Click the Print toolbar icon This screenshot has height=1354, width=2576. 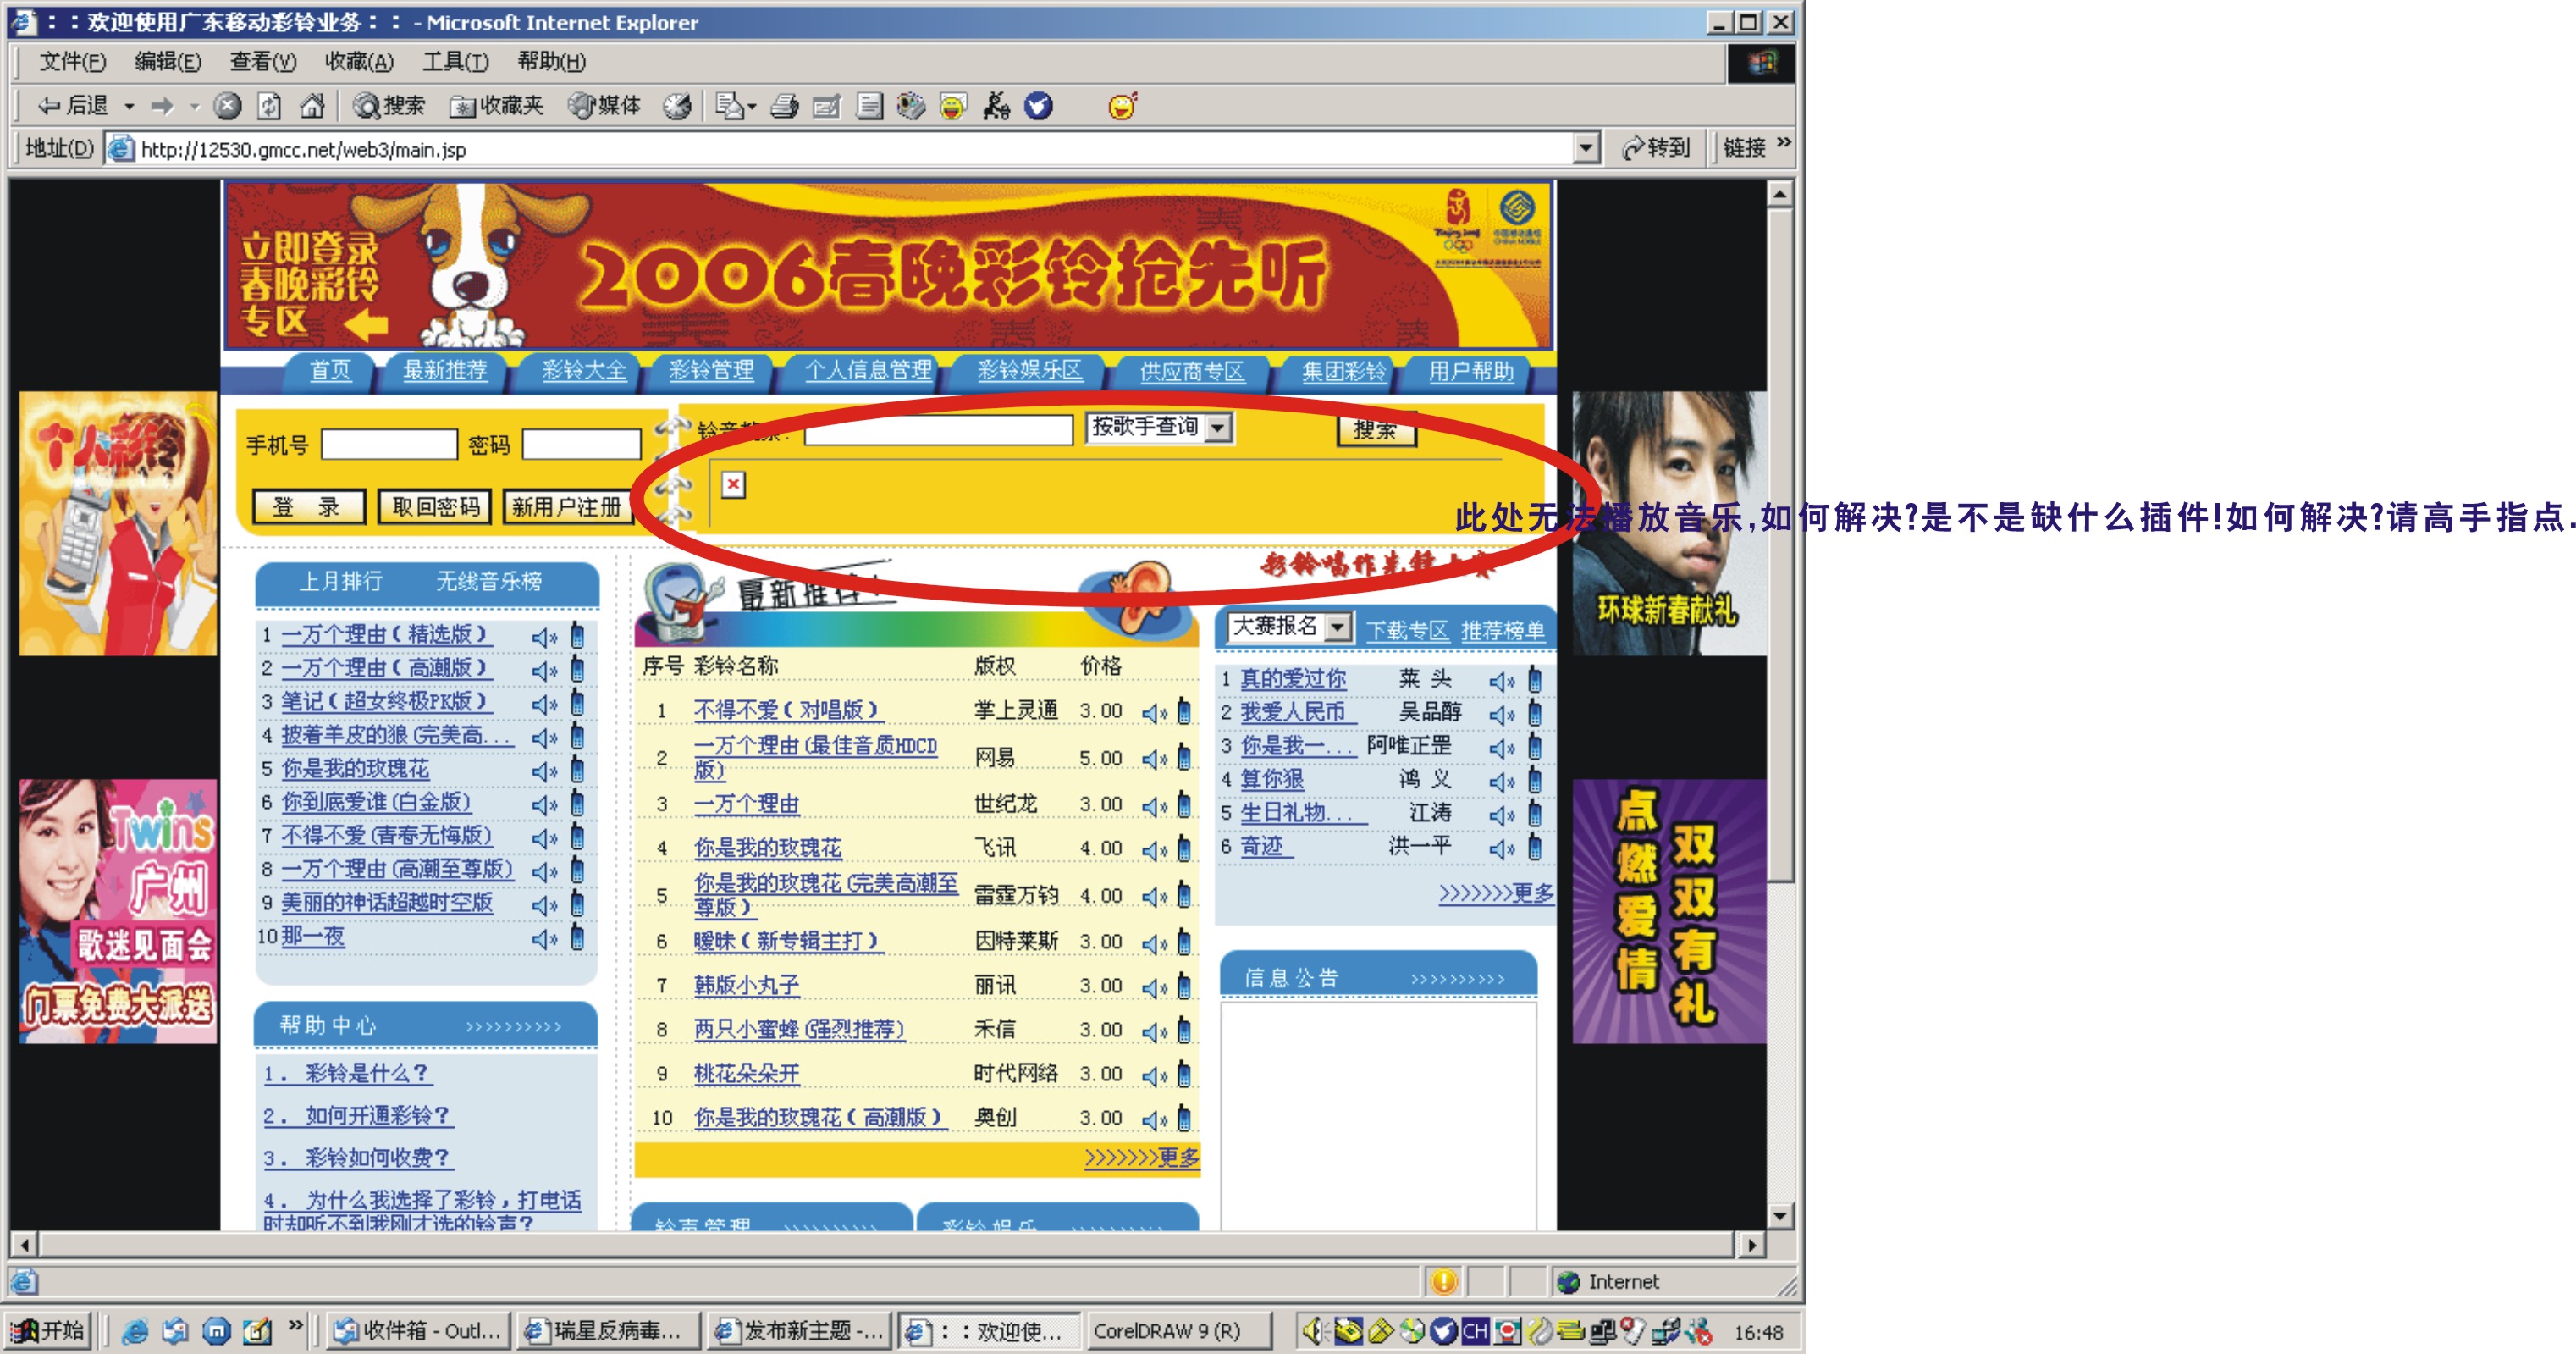pyautogui.click(x=785, y=106)
